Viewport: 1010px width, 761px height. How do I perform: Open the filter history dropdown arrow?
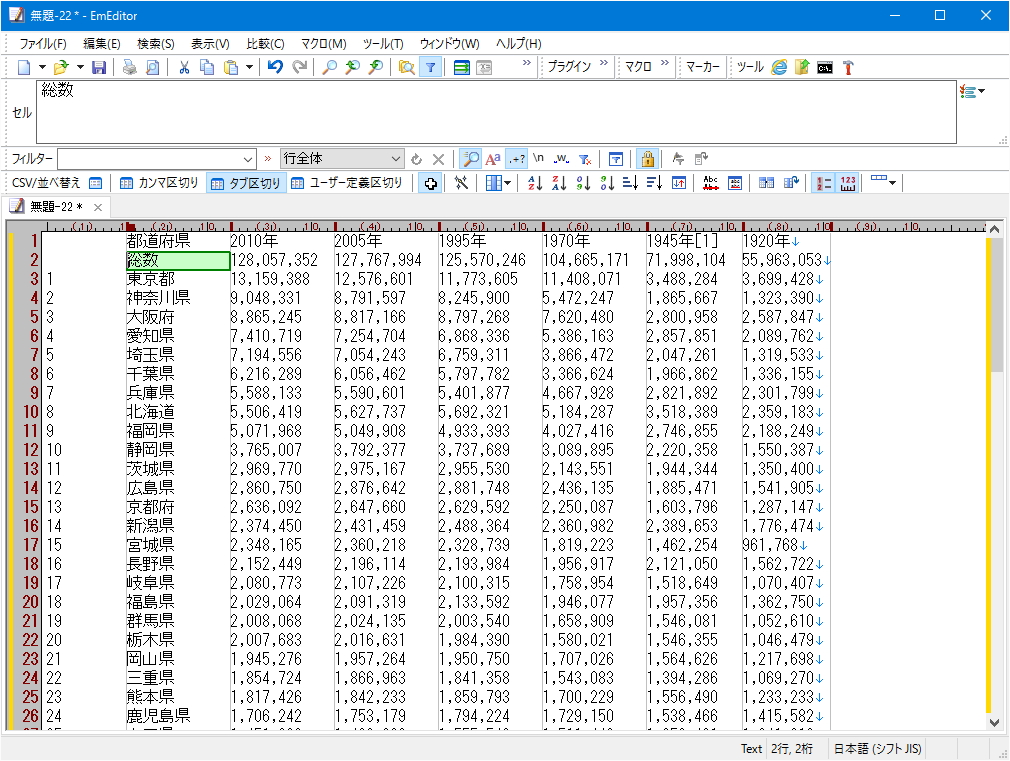click(248, 159)
